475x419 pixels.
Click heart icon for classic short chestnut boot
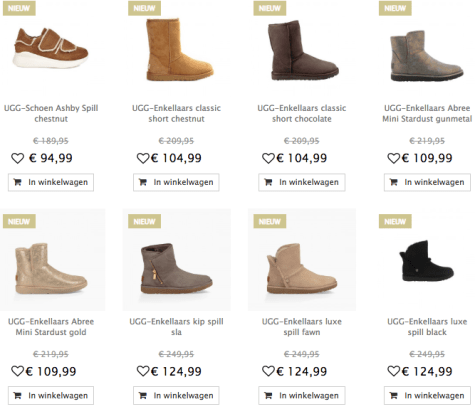143,158
